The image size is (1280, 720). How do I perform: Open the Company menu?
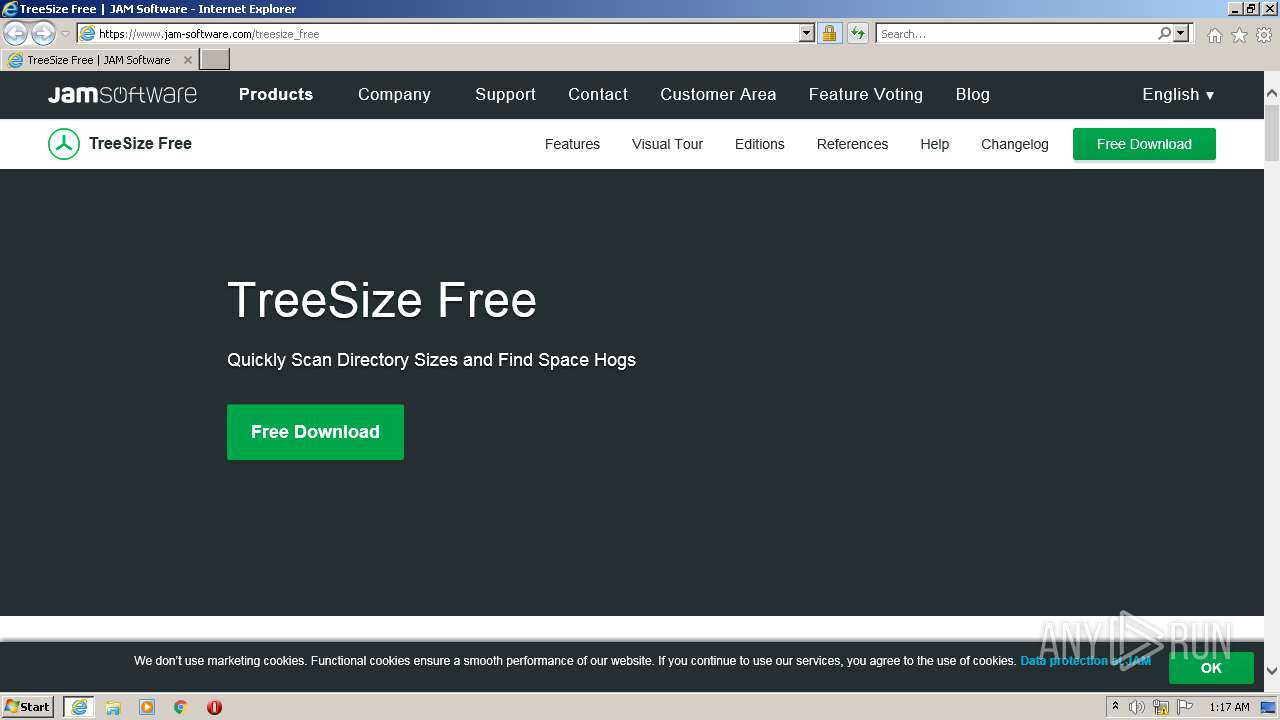394,94
